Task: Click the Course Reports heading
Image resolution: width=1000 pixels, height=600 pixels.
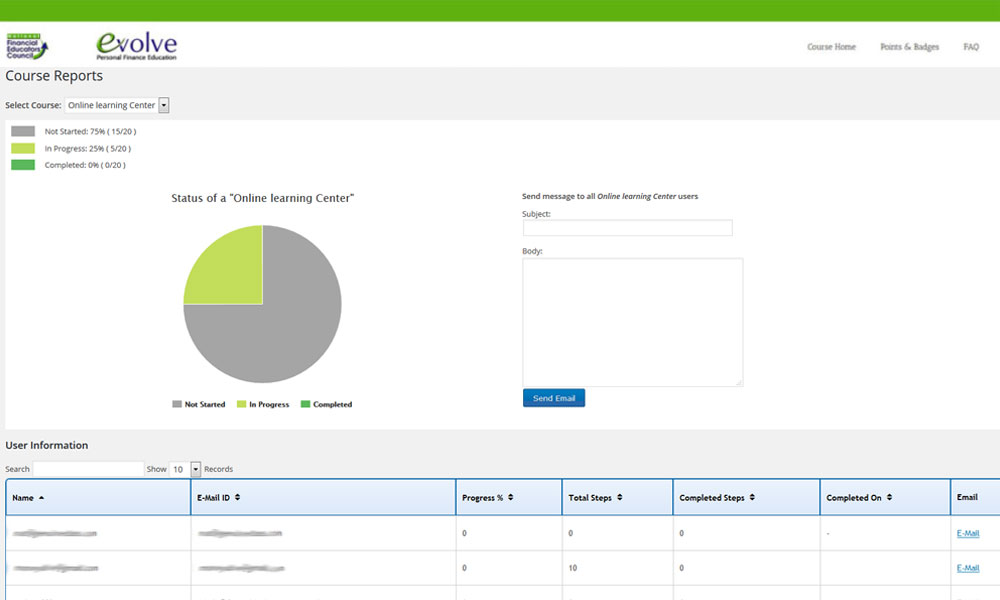Action: coord(54,76)
